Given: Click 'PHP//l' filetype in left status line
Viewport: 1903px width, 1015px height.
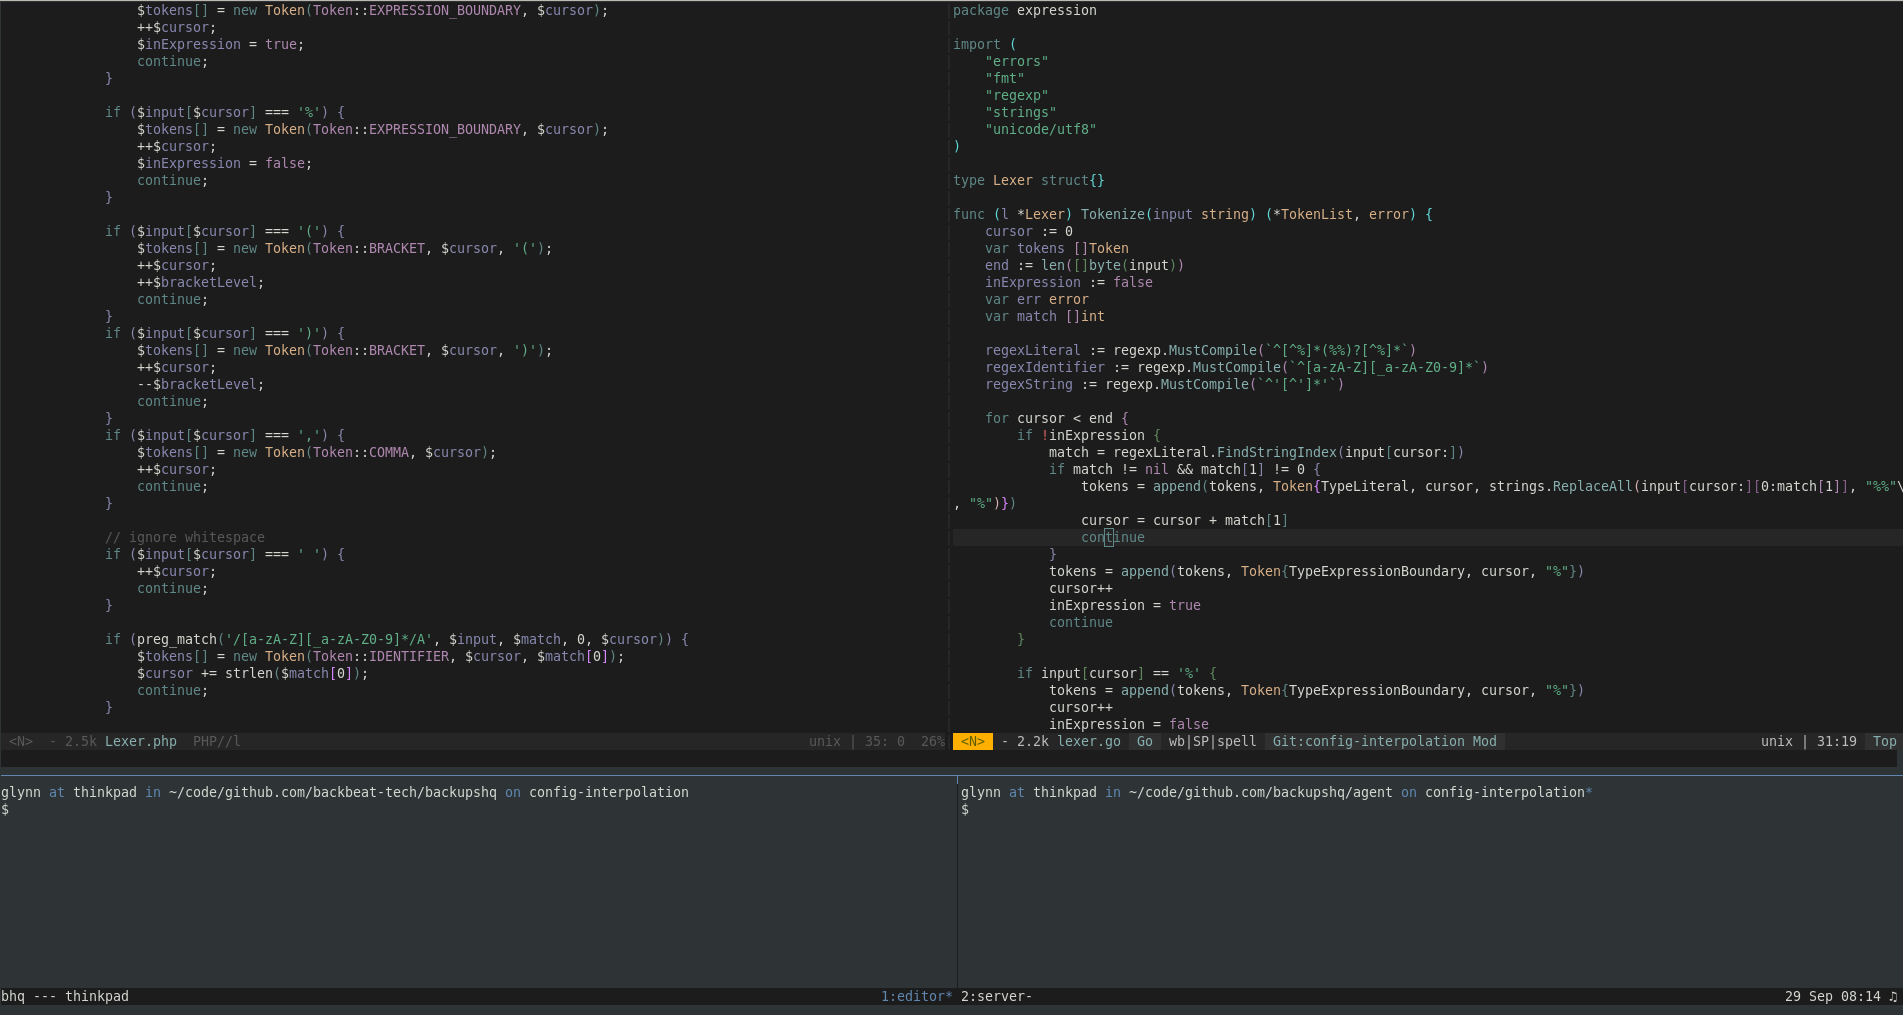Looking at the screenshot, I should [x=217, y=741].
